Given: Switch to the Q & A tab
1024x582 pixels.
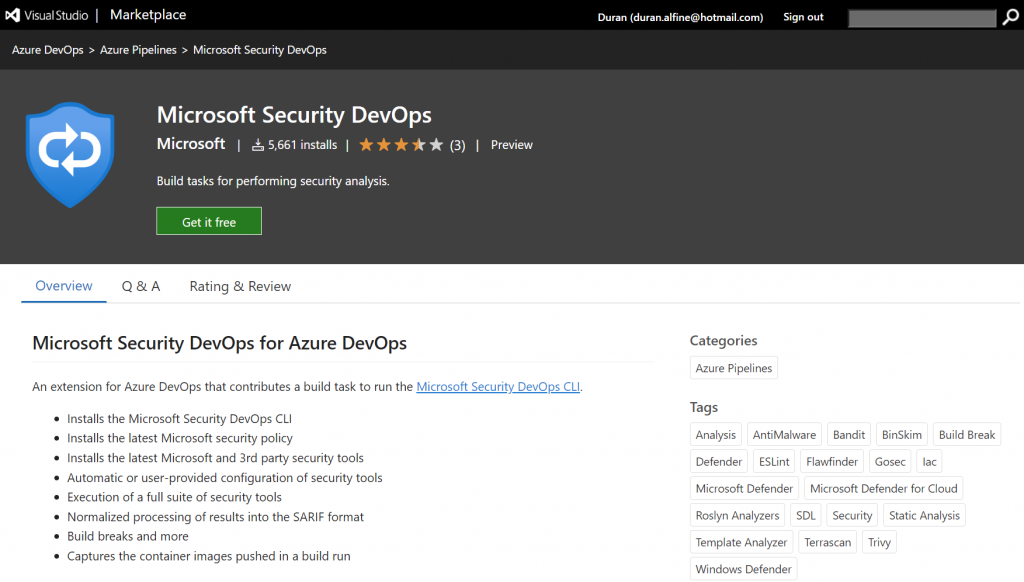Looking at the screenshot, I should pos(141,286).
